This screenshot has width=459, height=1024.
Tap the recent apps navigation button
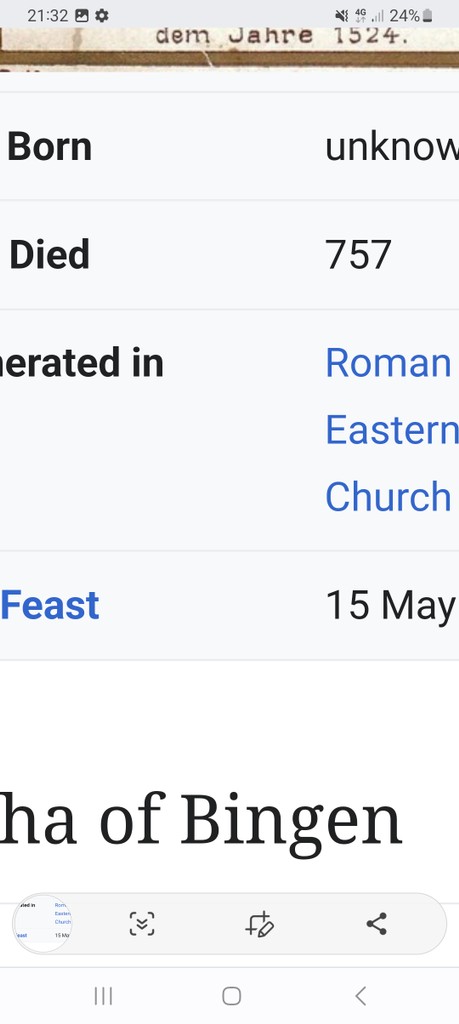tap(103, 996)
